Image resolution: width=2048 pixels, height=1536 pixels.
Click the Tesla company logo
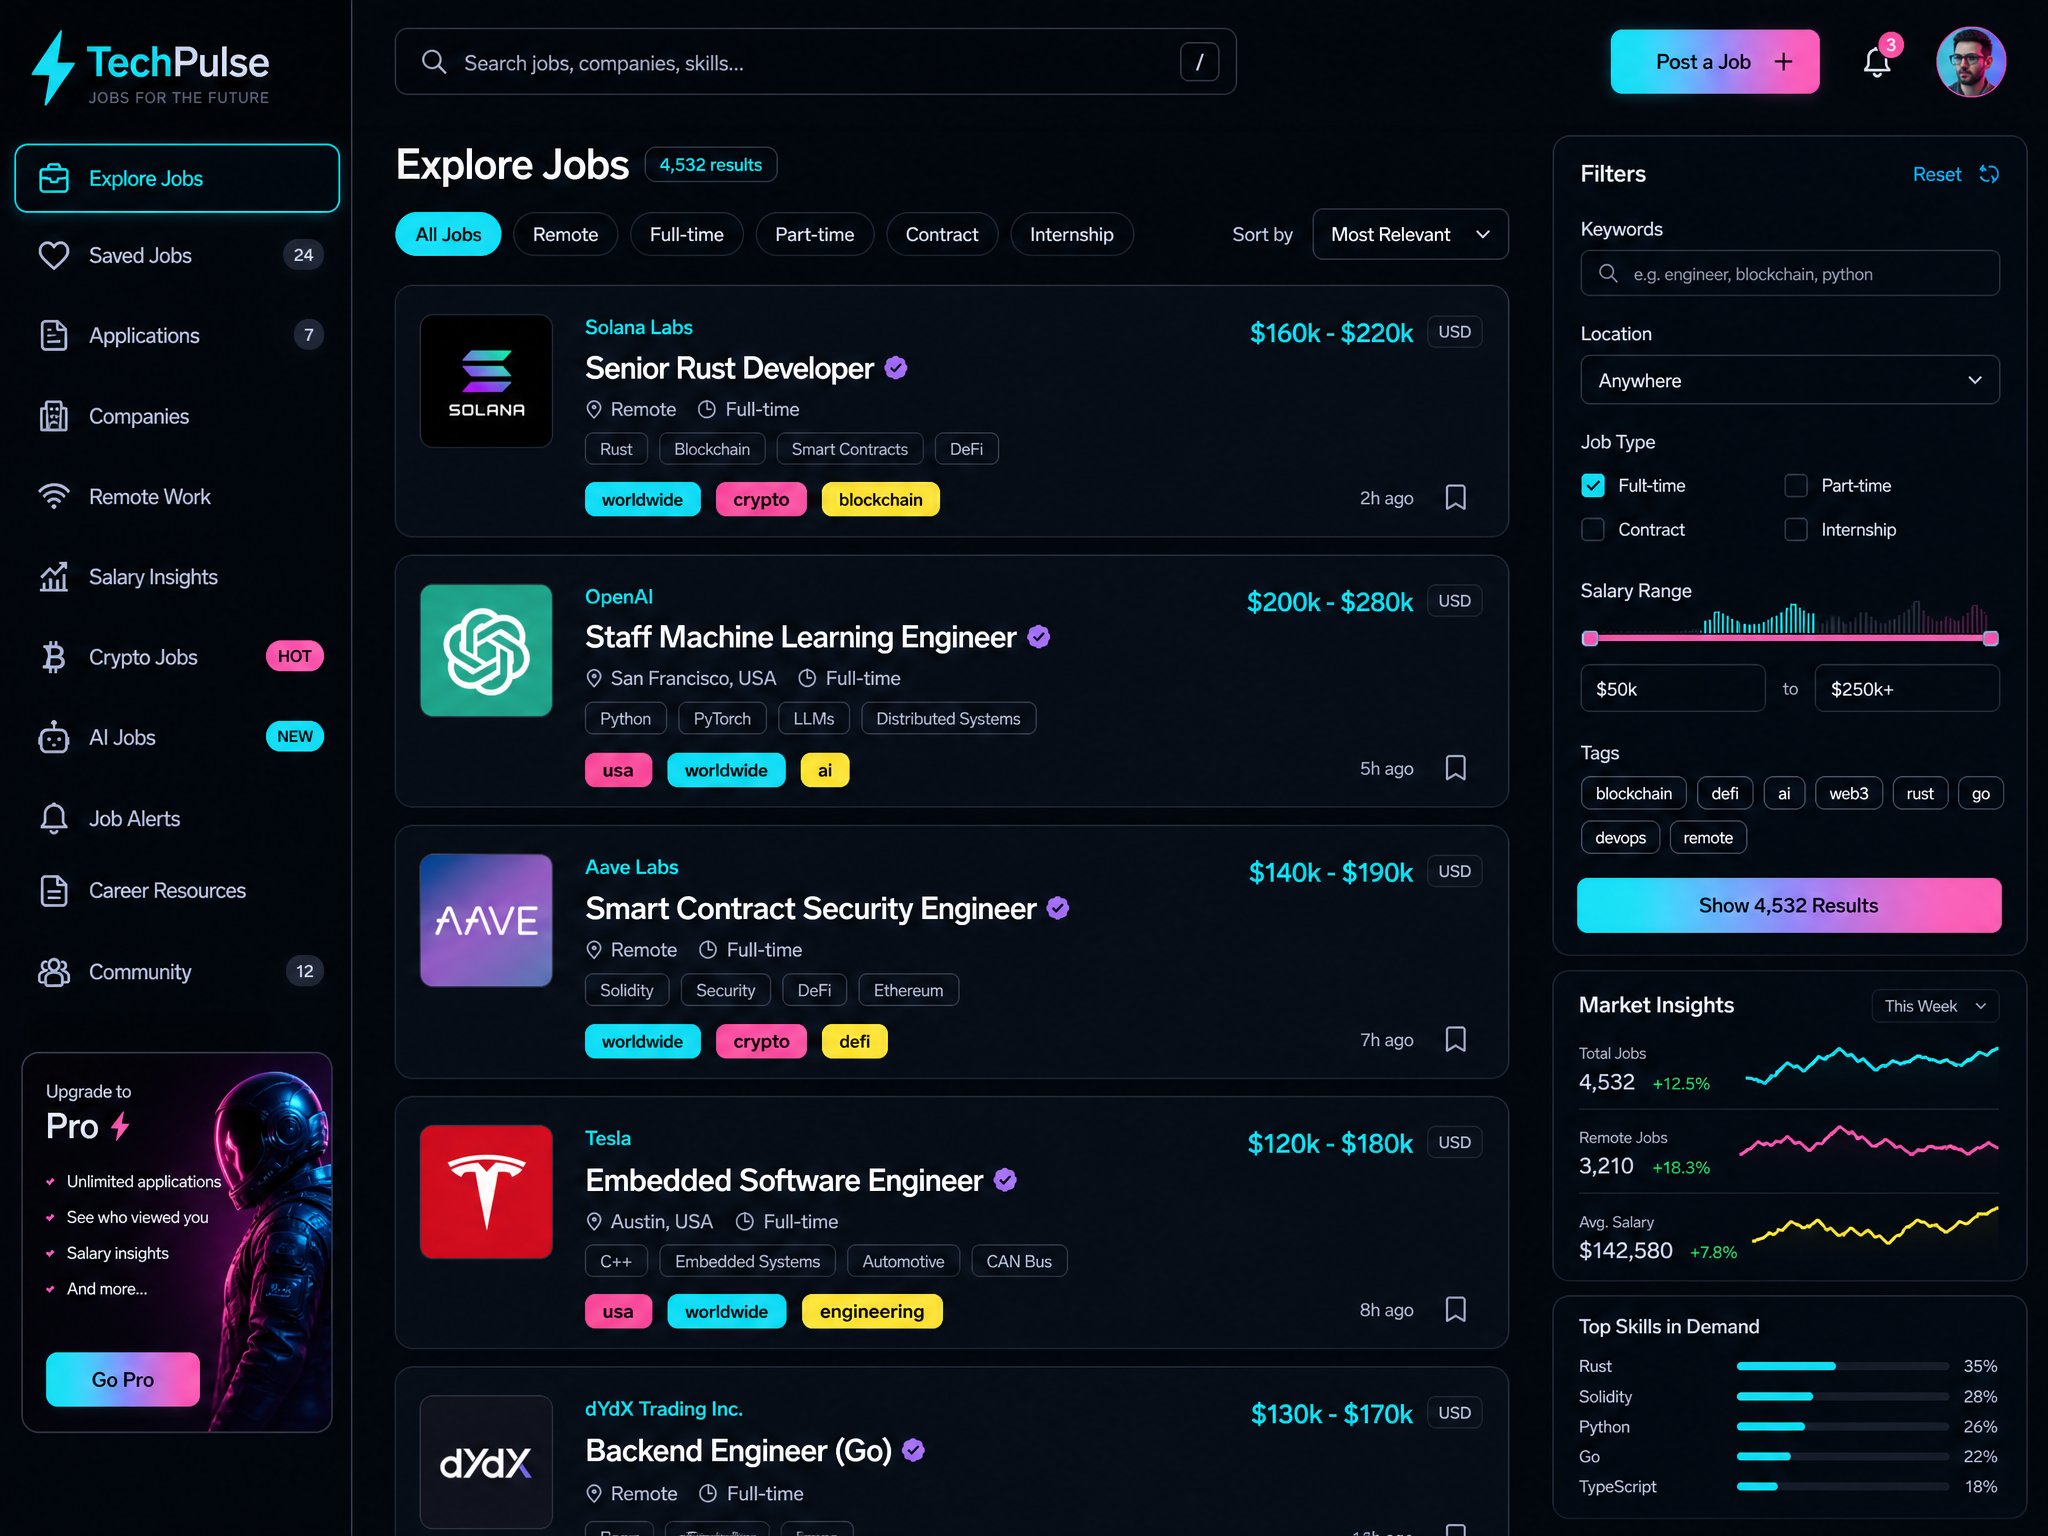486,1191
